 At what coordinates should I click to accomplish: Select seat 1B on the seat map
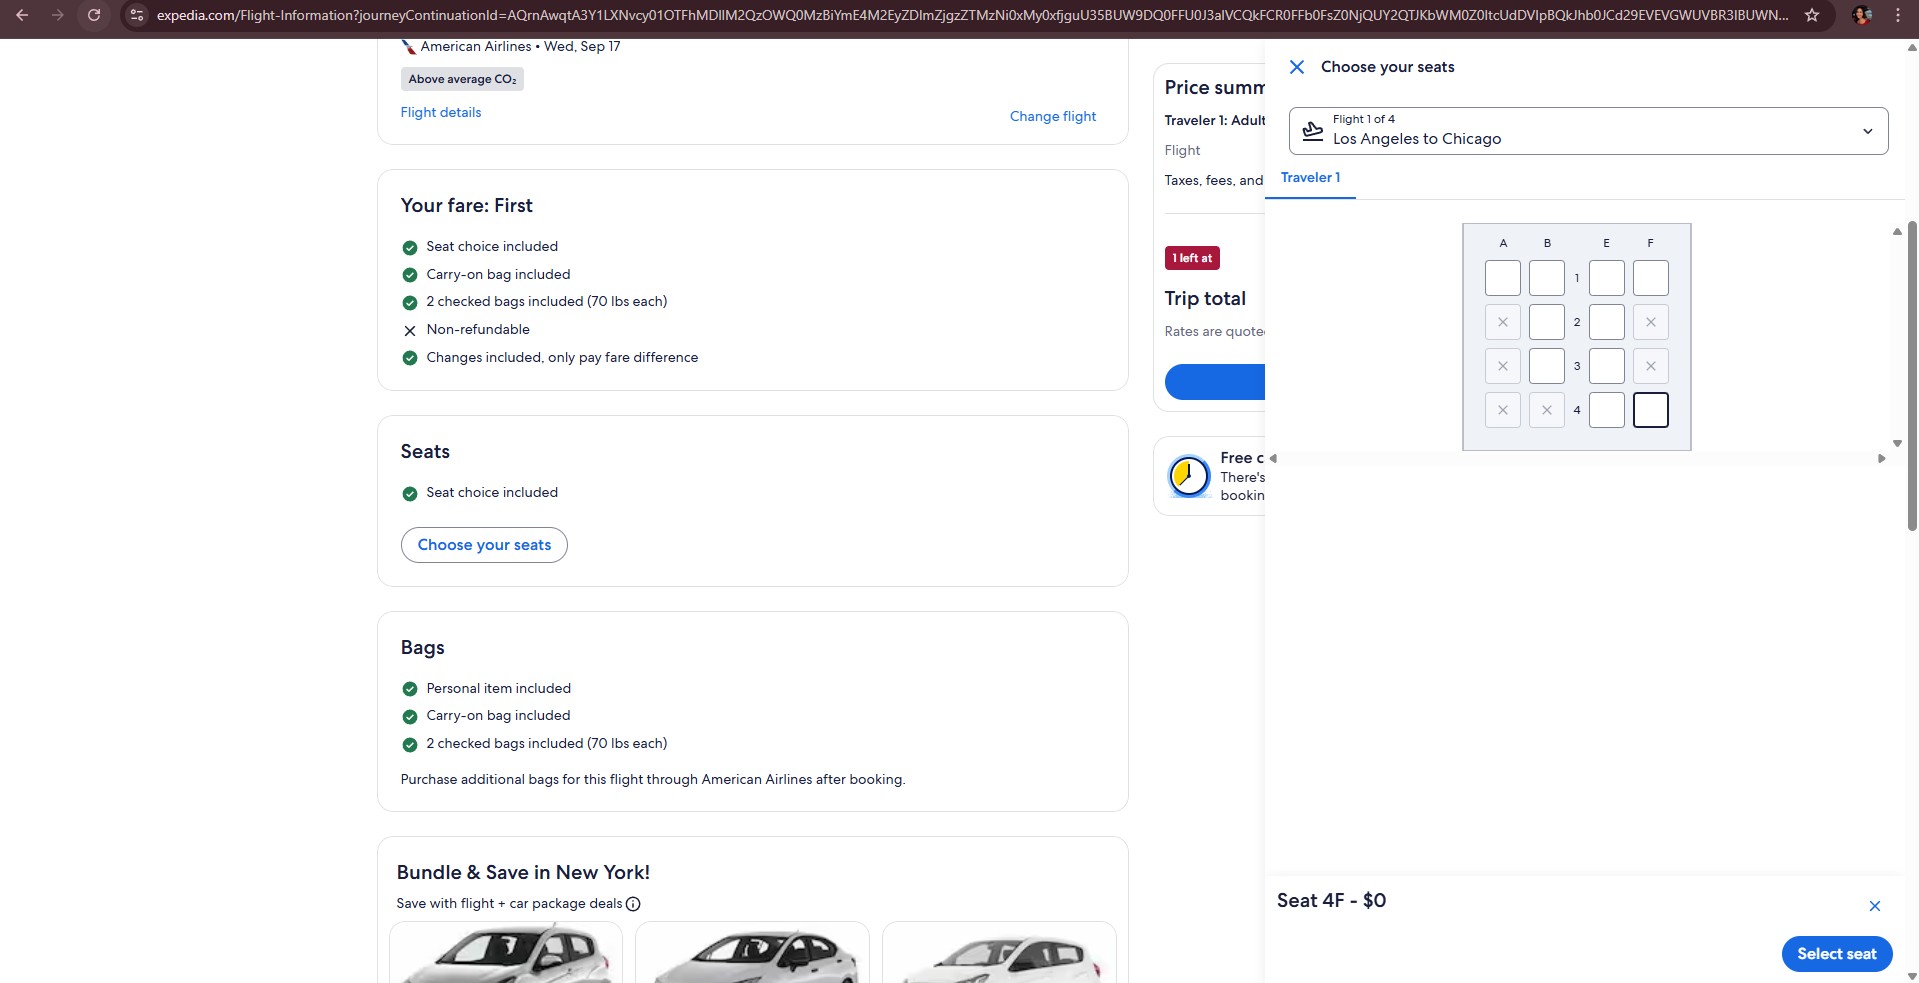pos(1546,278)
